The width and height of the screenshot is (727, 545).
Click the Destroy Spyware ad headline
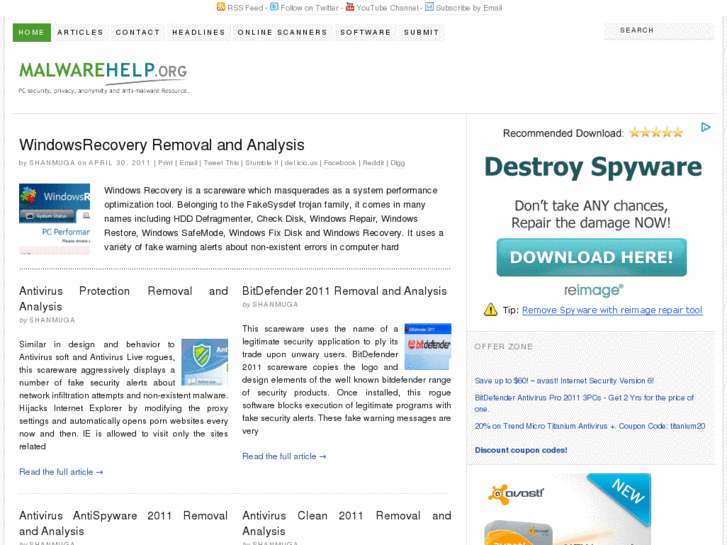tap(593, 167)
